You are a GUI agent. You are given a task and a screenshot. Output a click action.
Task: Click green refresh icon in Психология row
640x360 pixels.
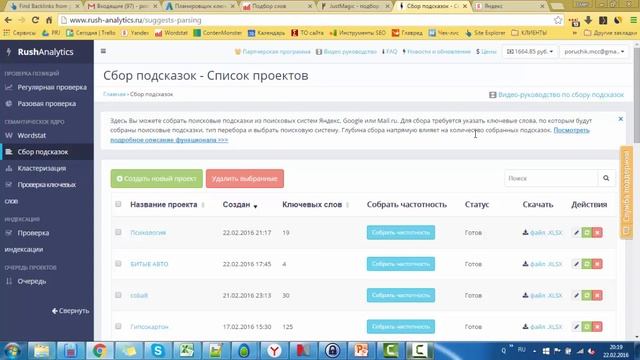coord(587,233)
